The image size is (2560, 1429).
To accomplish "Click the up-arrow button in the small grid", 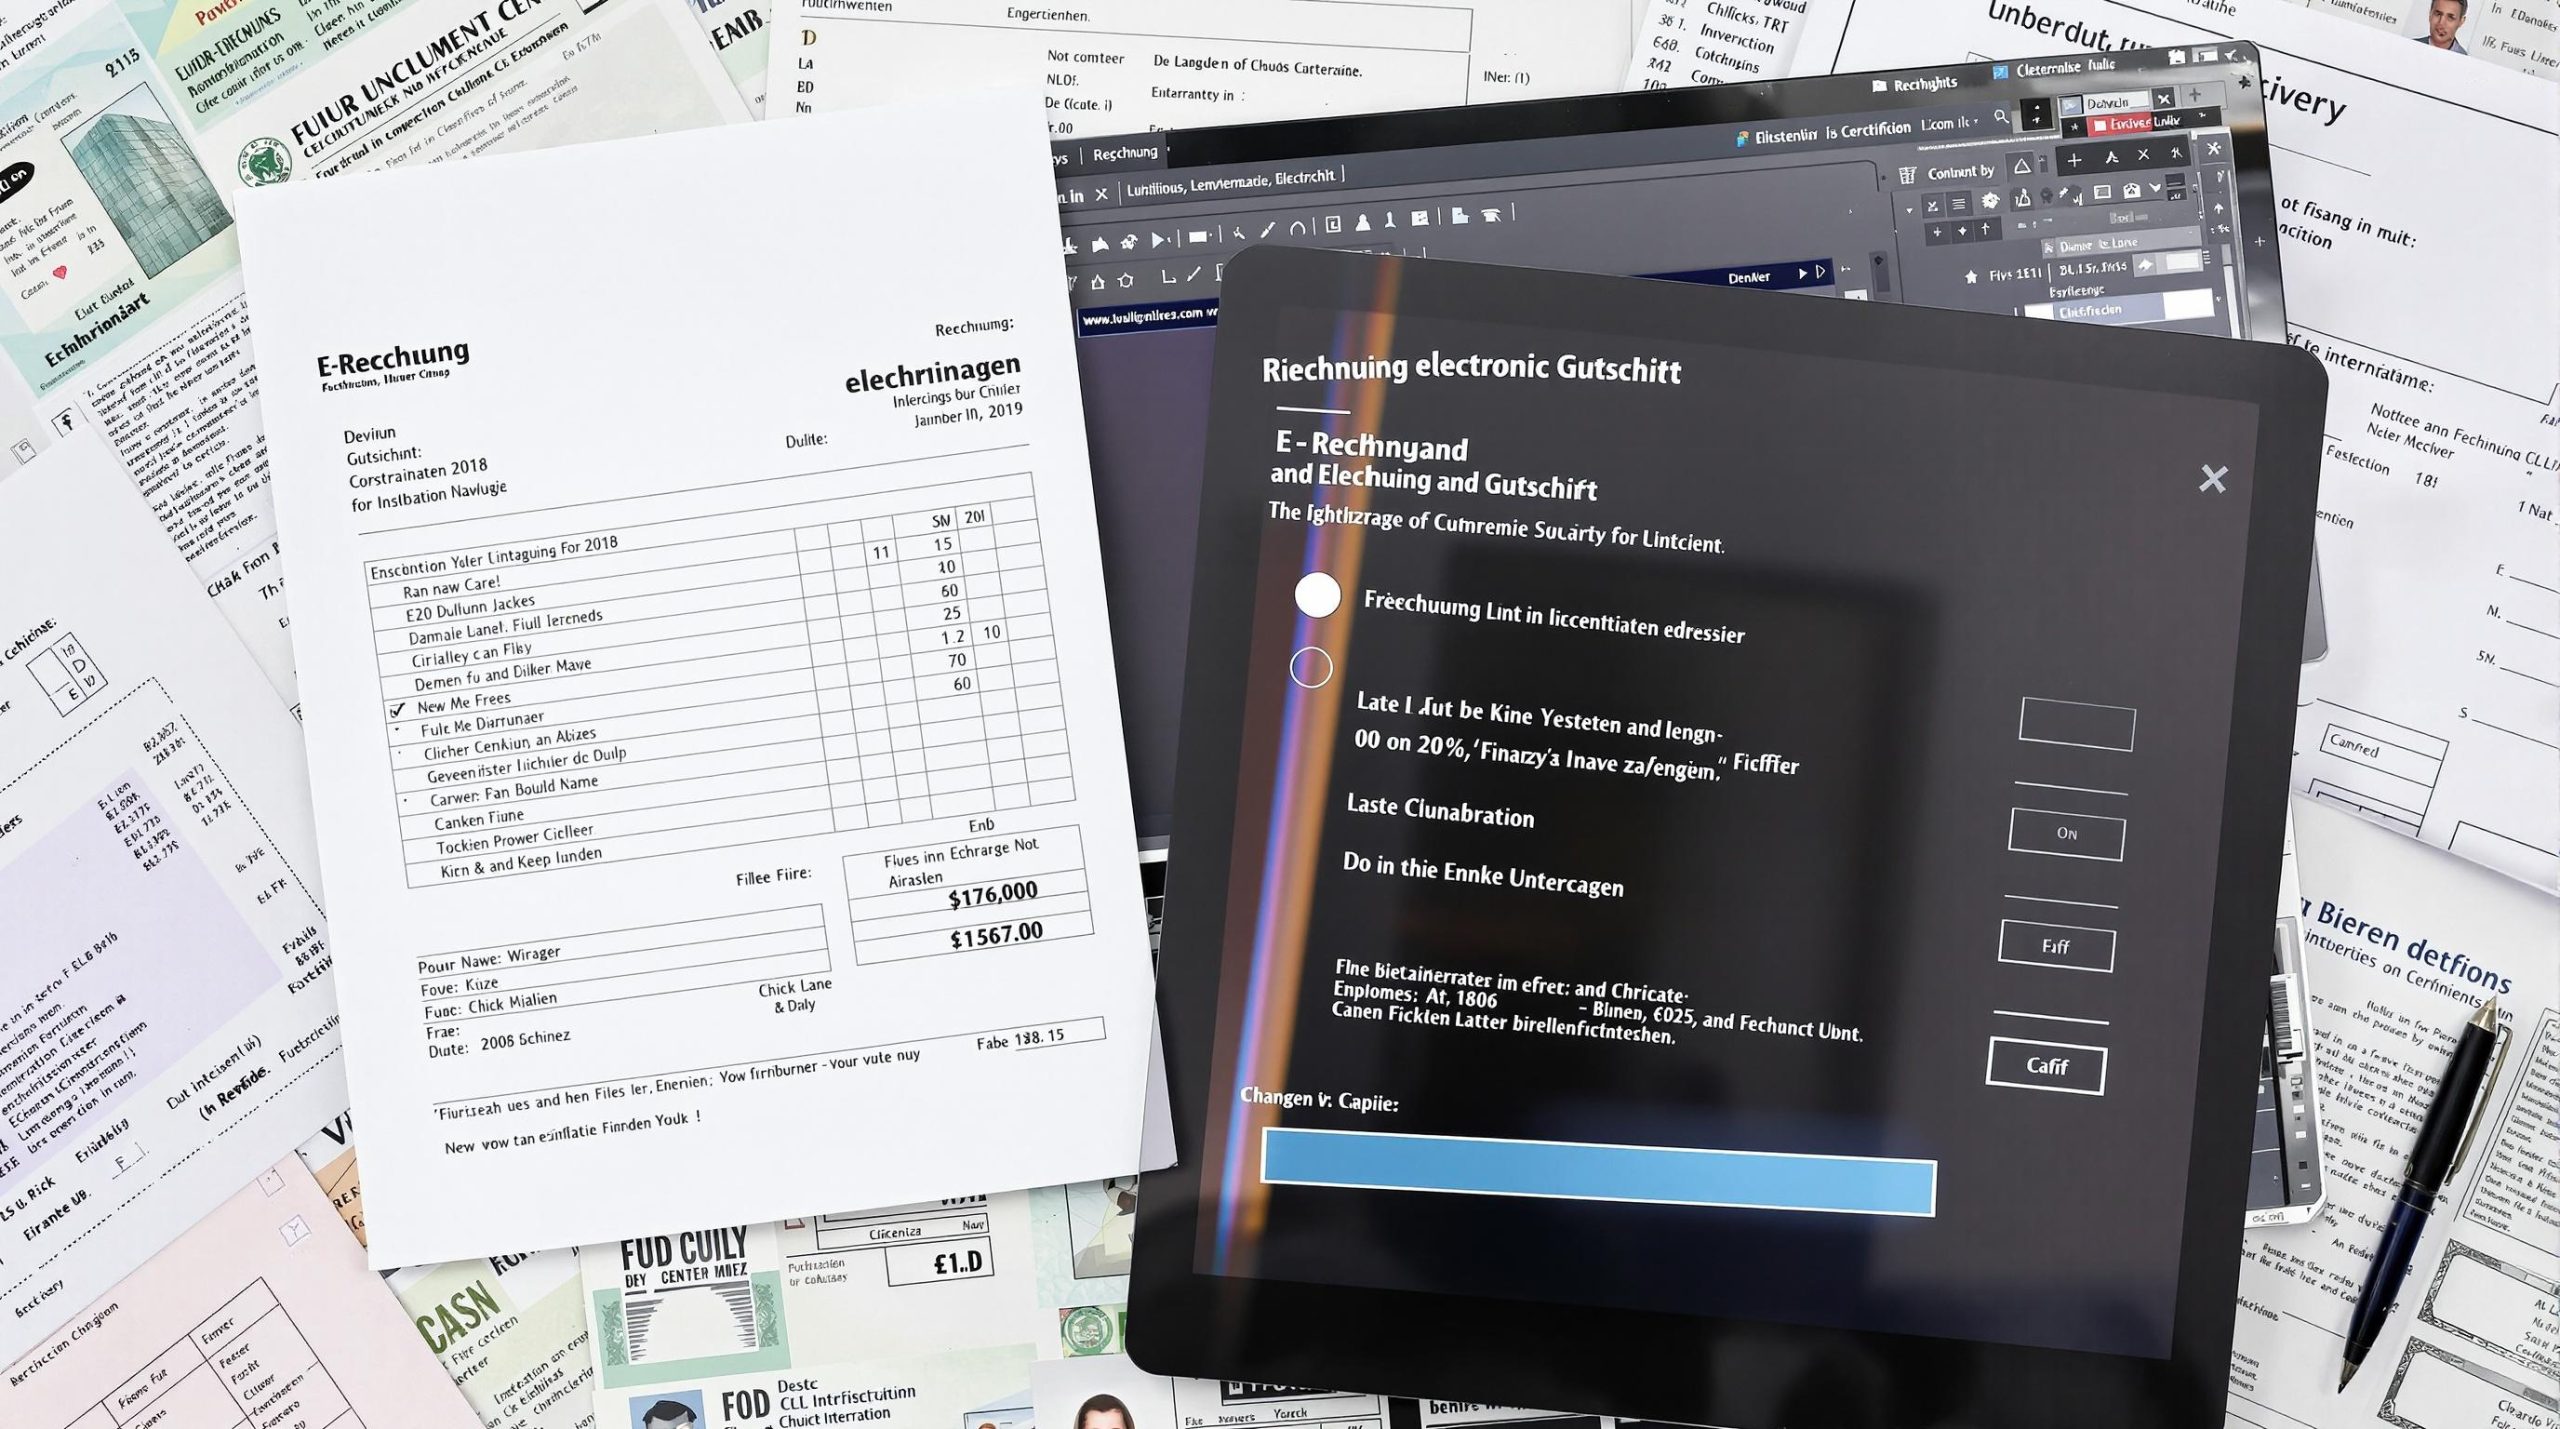I will [1985, 229].
